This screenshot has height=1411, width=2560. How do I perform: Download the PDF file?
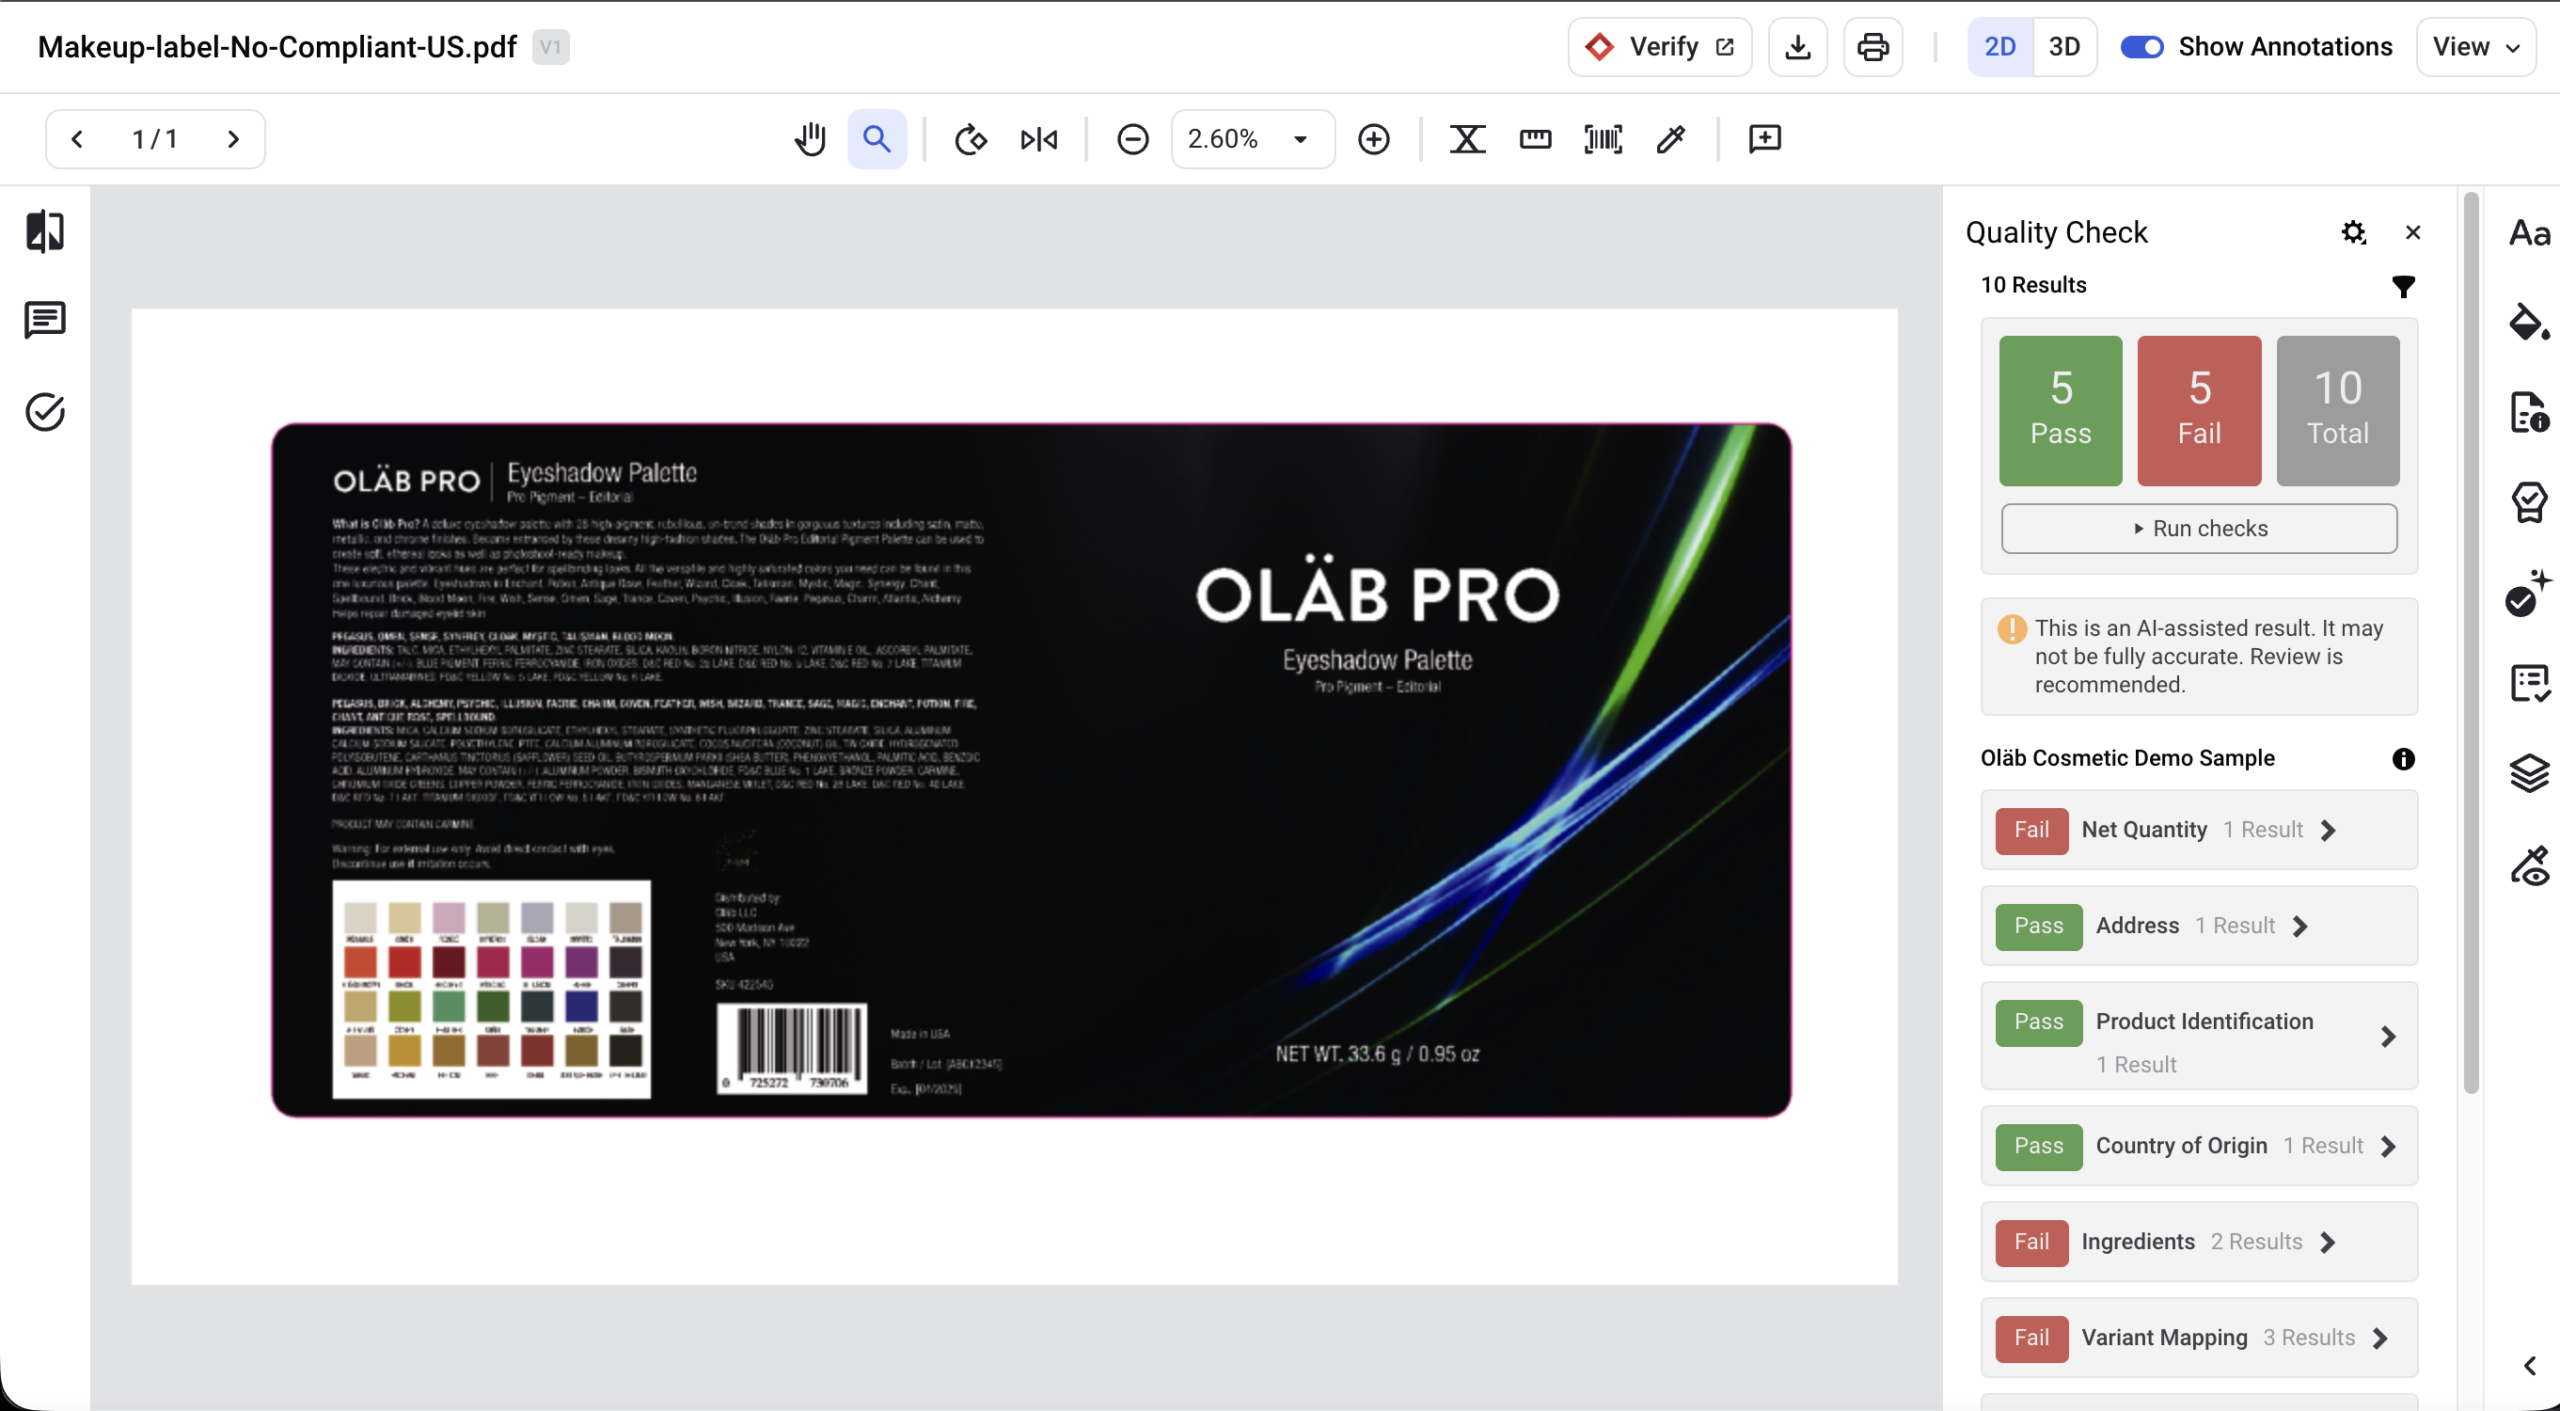pyautogui.click(x=1798, y=47)
